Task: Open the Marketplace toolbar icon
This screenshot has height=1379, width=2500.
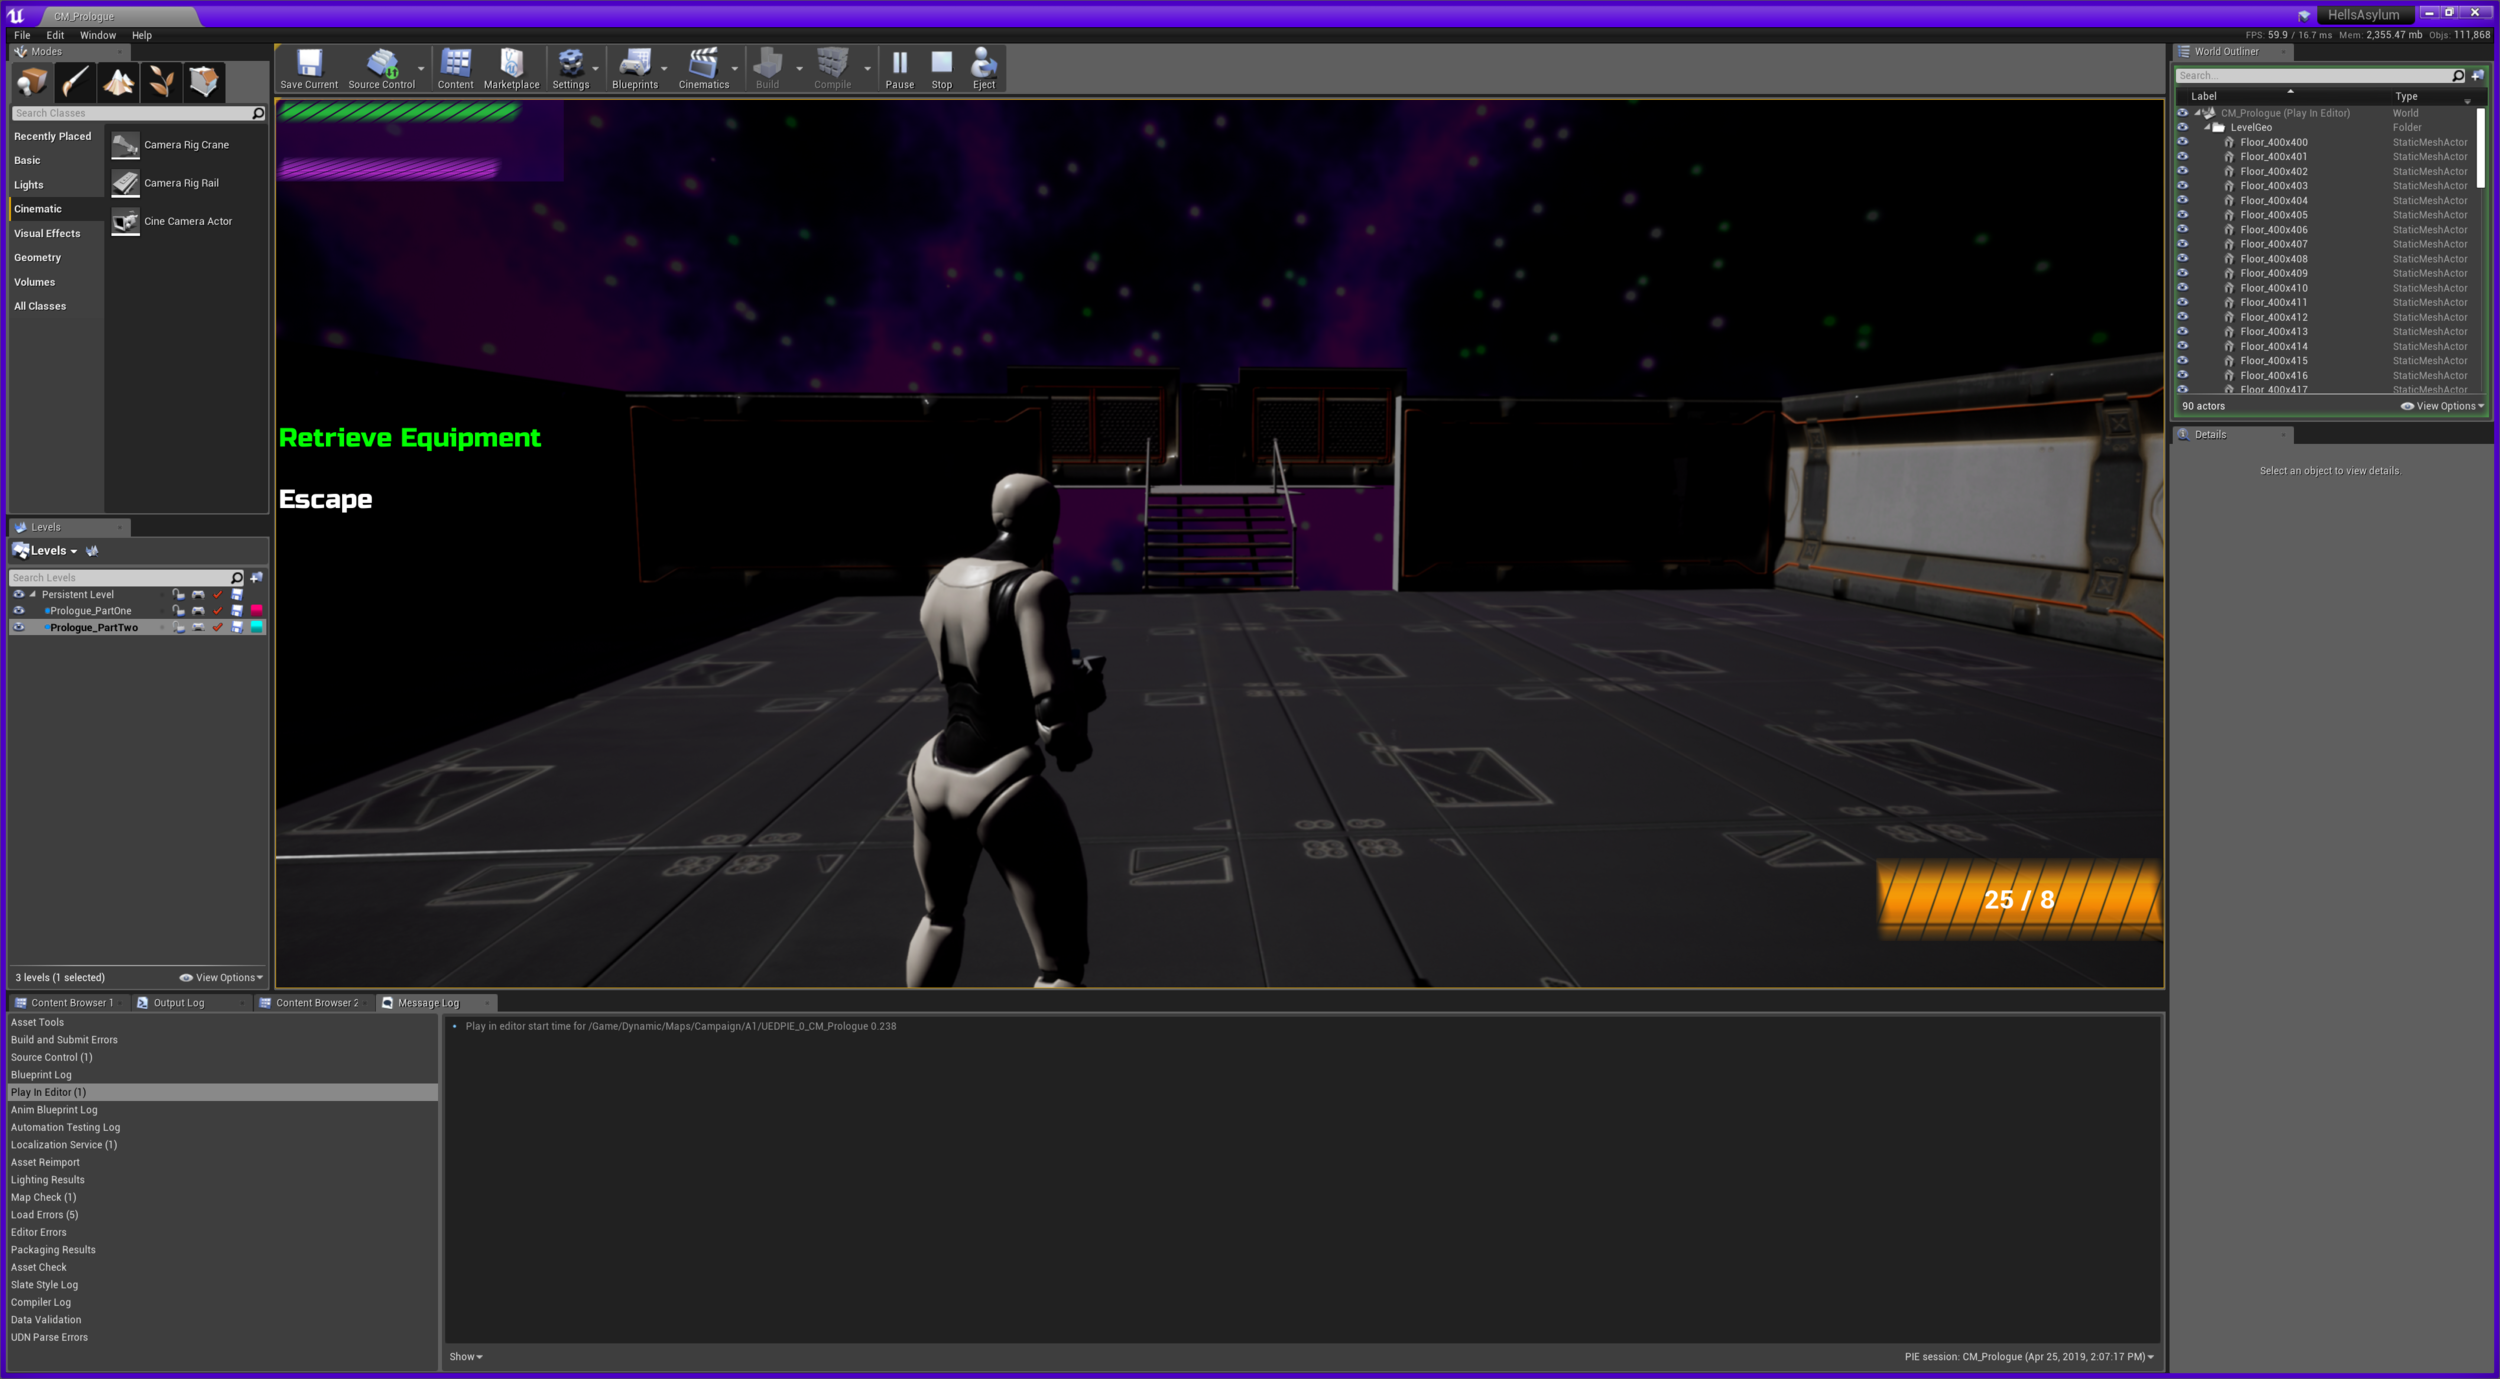Action: [511, 66]
